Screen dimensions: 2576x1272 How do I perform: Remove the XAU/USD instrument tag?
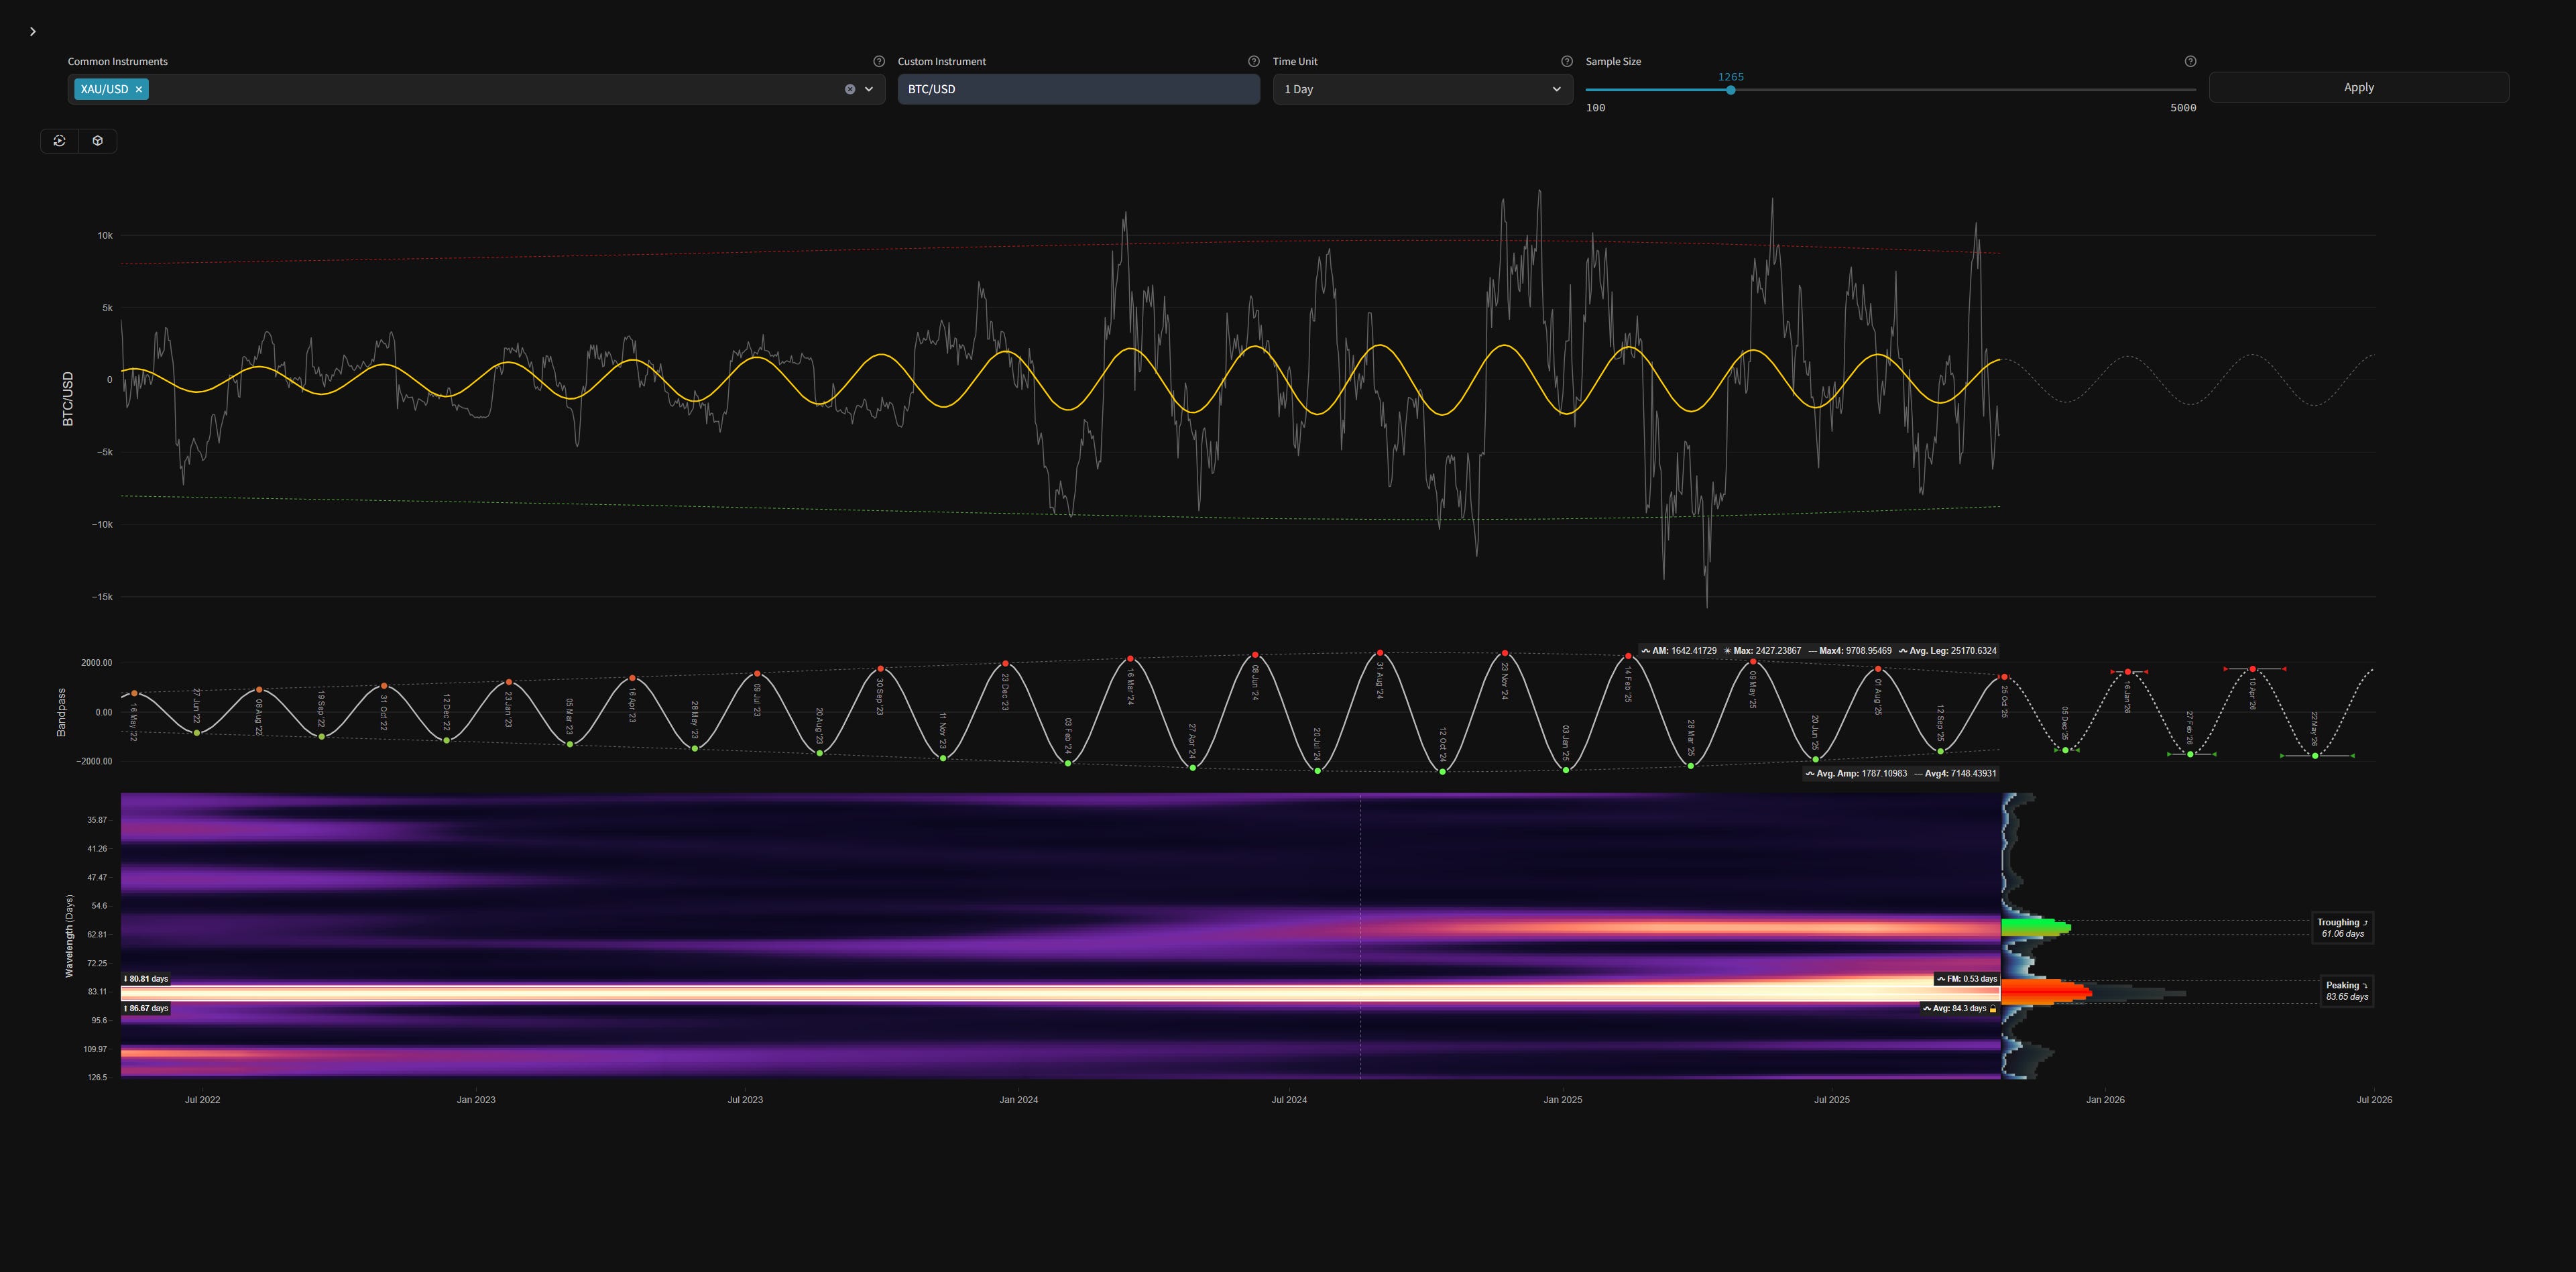click(x=139, y=89)
